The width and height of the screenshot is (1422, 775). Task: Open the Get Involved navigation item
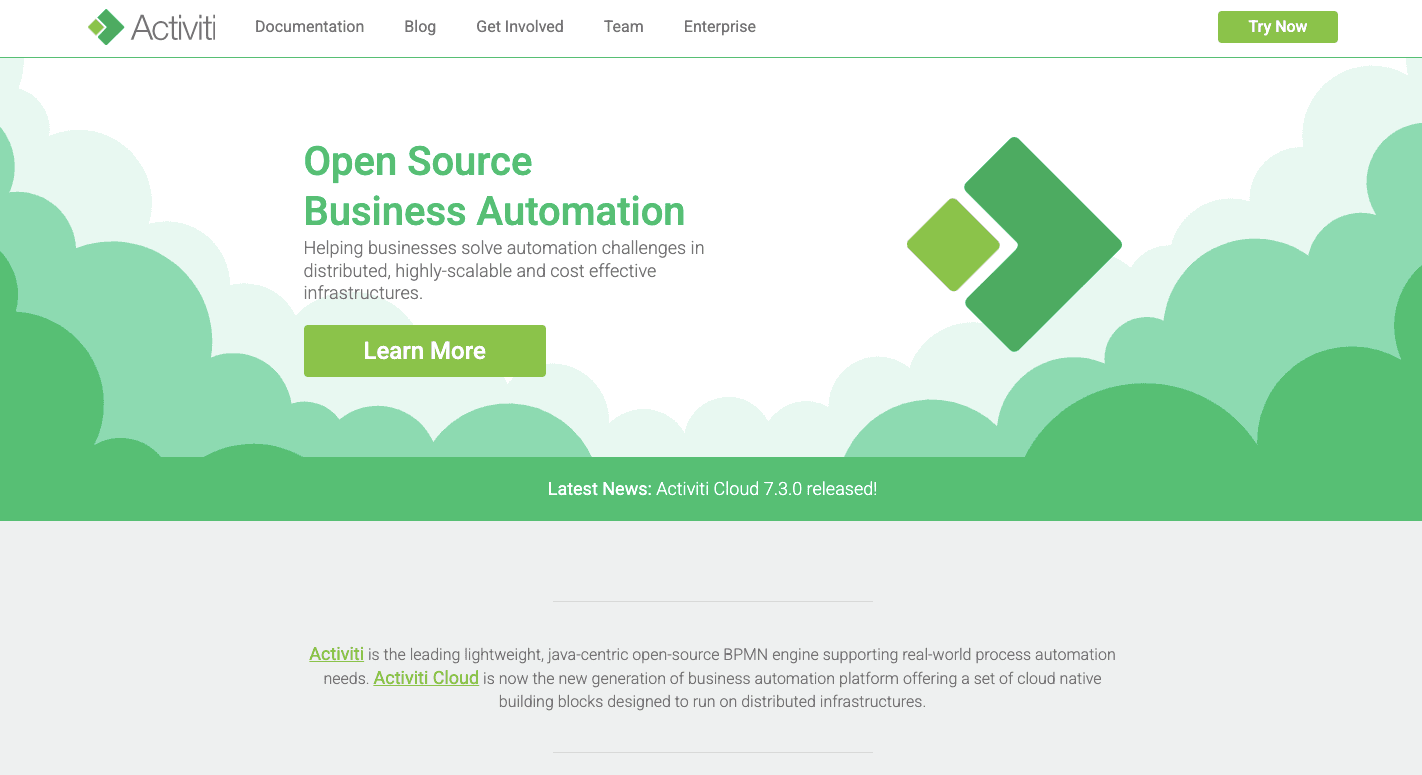click(x=520, y=27)
